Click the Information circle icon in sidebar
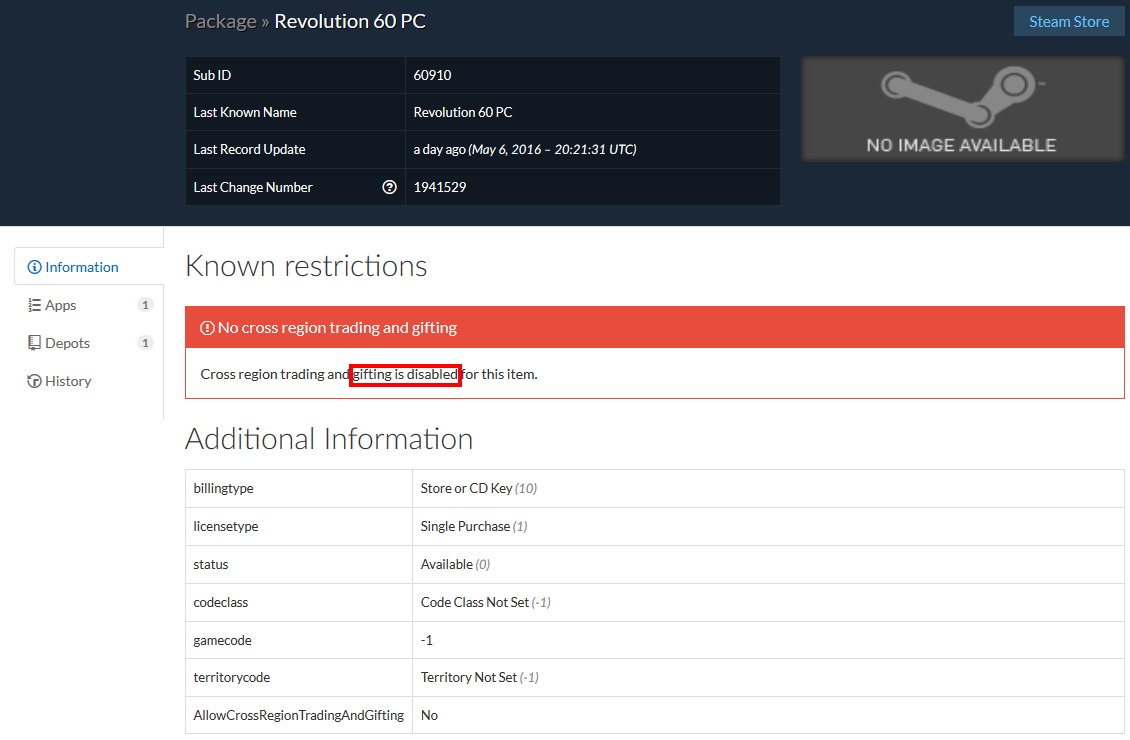Image resolution: width=1130 pixels, height=740 pixels. (x=34, y=267)
